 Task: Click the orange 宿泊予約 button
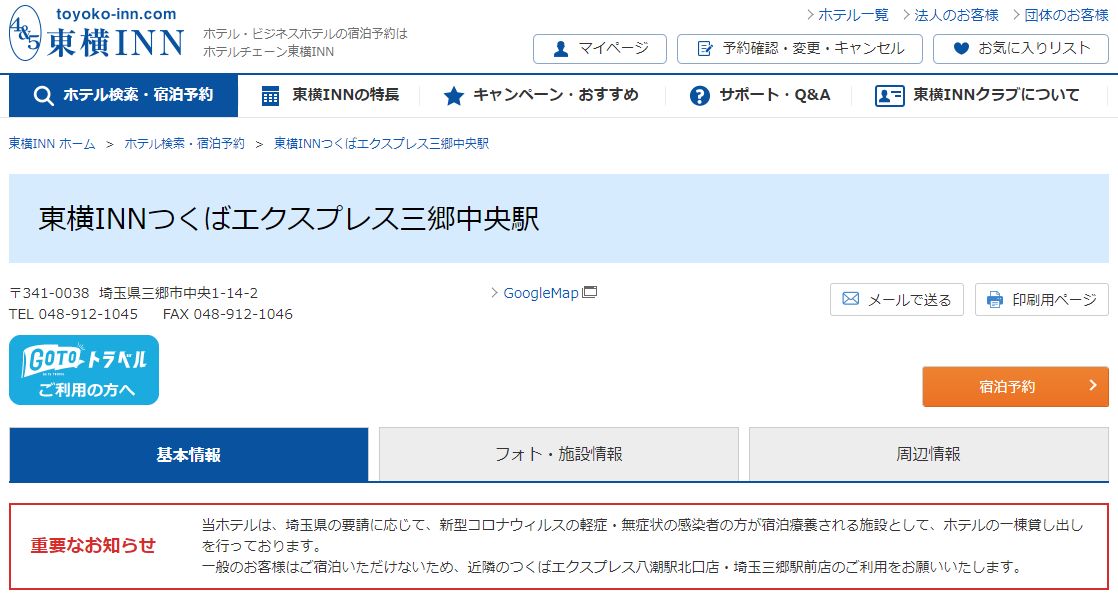[x=1015, y=387]
